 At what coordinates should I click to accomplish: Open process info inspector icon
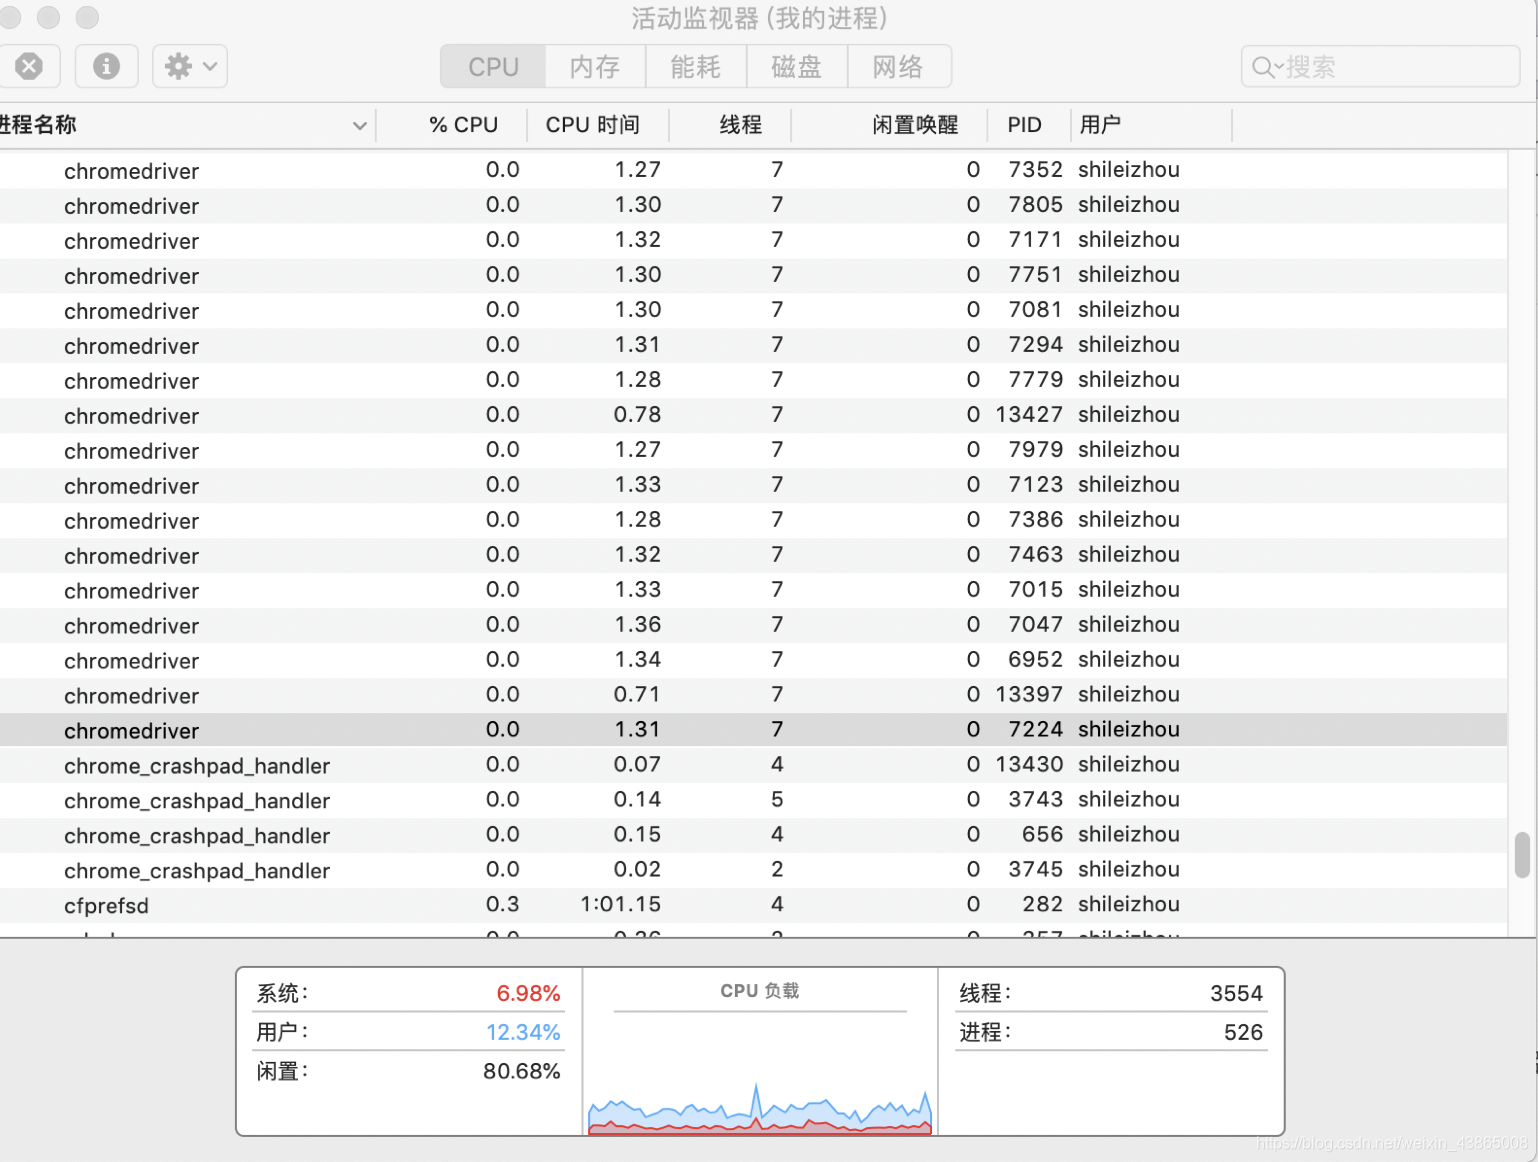click(x=106, y=67)
